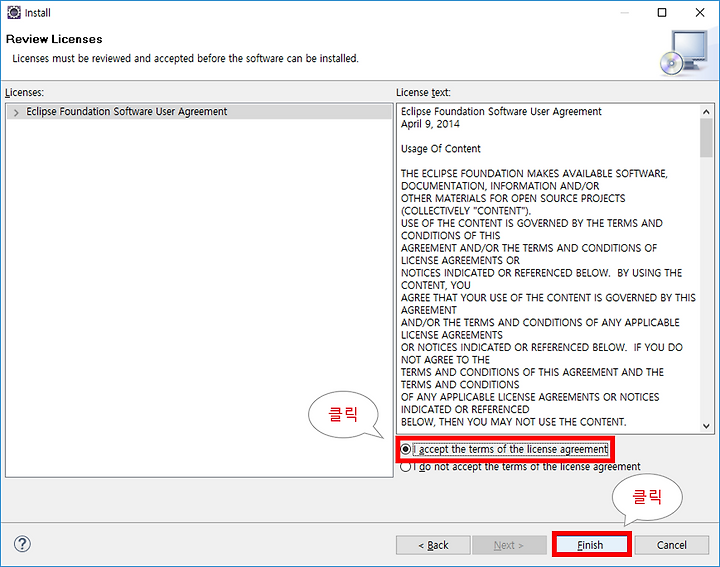Select 'I accept the terms' radio button
Screen dimensions: 720x567
click(x=405, y=449)
